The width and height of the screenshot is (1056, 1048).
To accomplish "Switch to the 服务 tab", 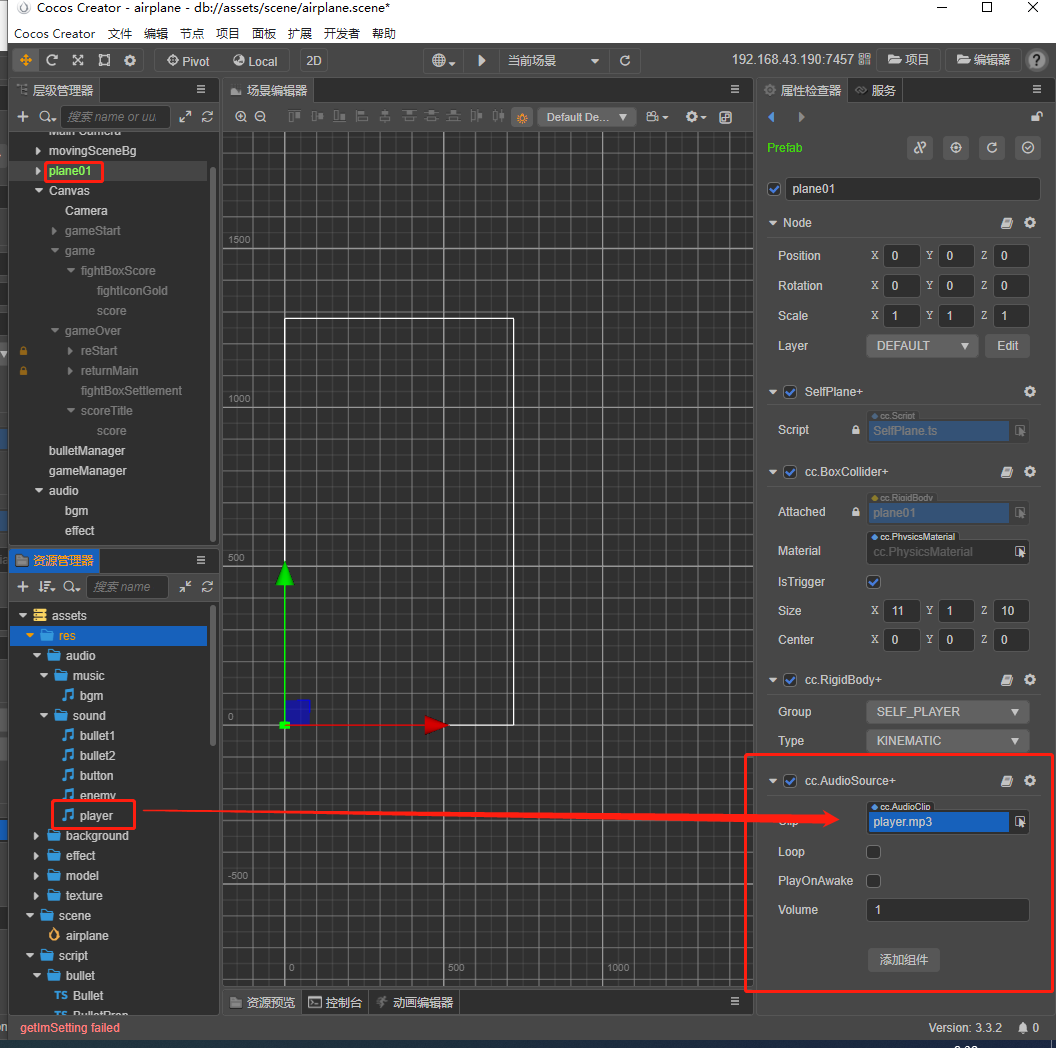I will pyautogui.click(x=876, y=90).
